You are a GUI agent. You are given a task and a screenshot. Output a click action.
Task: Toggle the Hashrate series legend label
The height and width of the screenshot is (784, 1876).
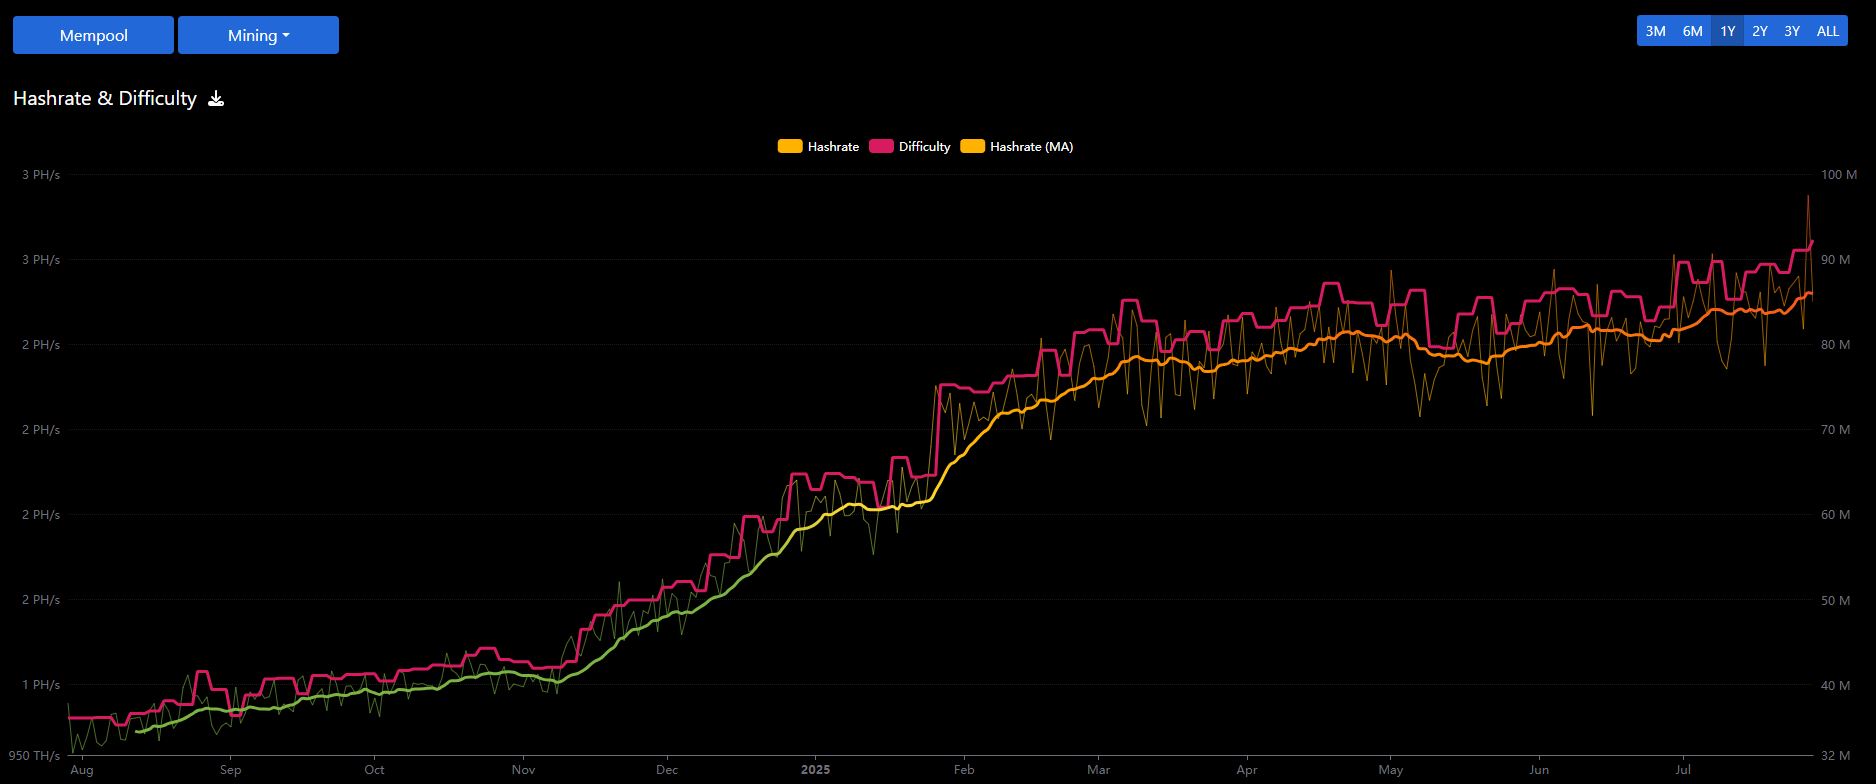[833, 147]
